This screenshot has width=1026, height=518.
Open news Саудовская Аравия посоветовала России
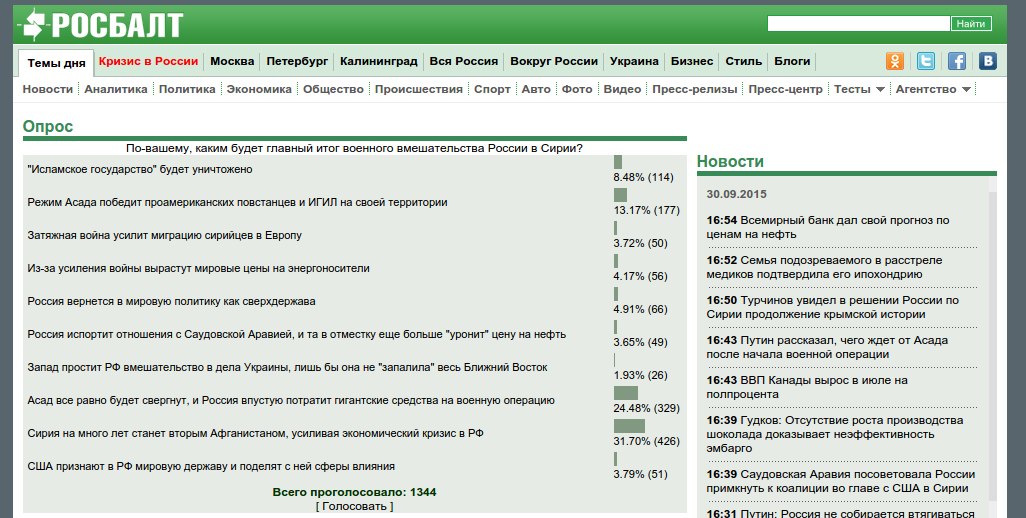tap(841, 481)
